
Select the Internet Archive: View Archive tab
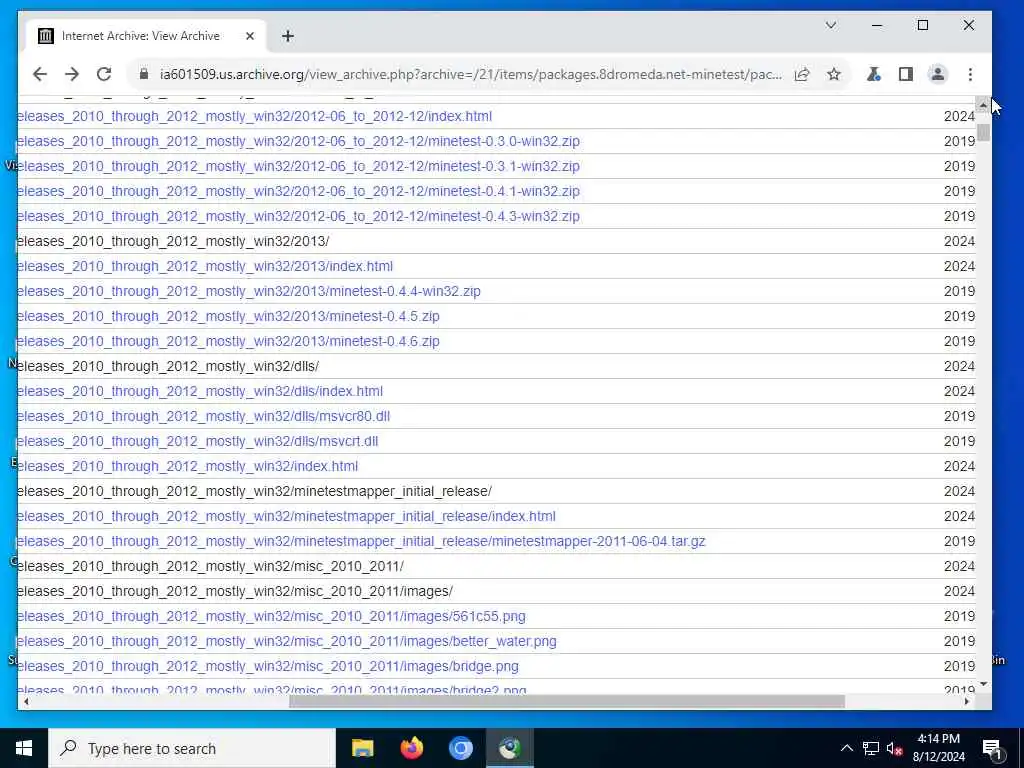pyautogui.click(x=146, y=36)
